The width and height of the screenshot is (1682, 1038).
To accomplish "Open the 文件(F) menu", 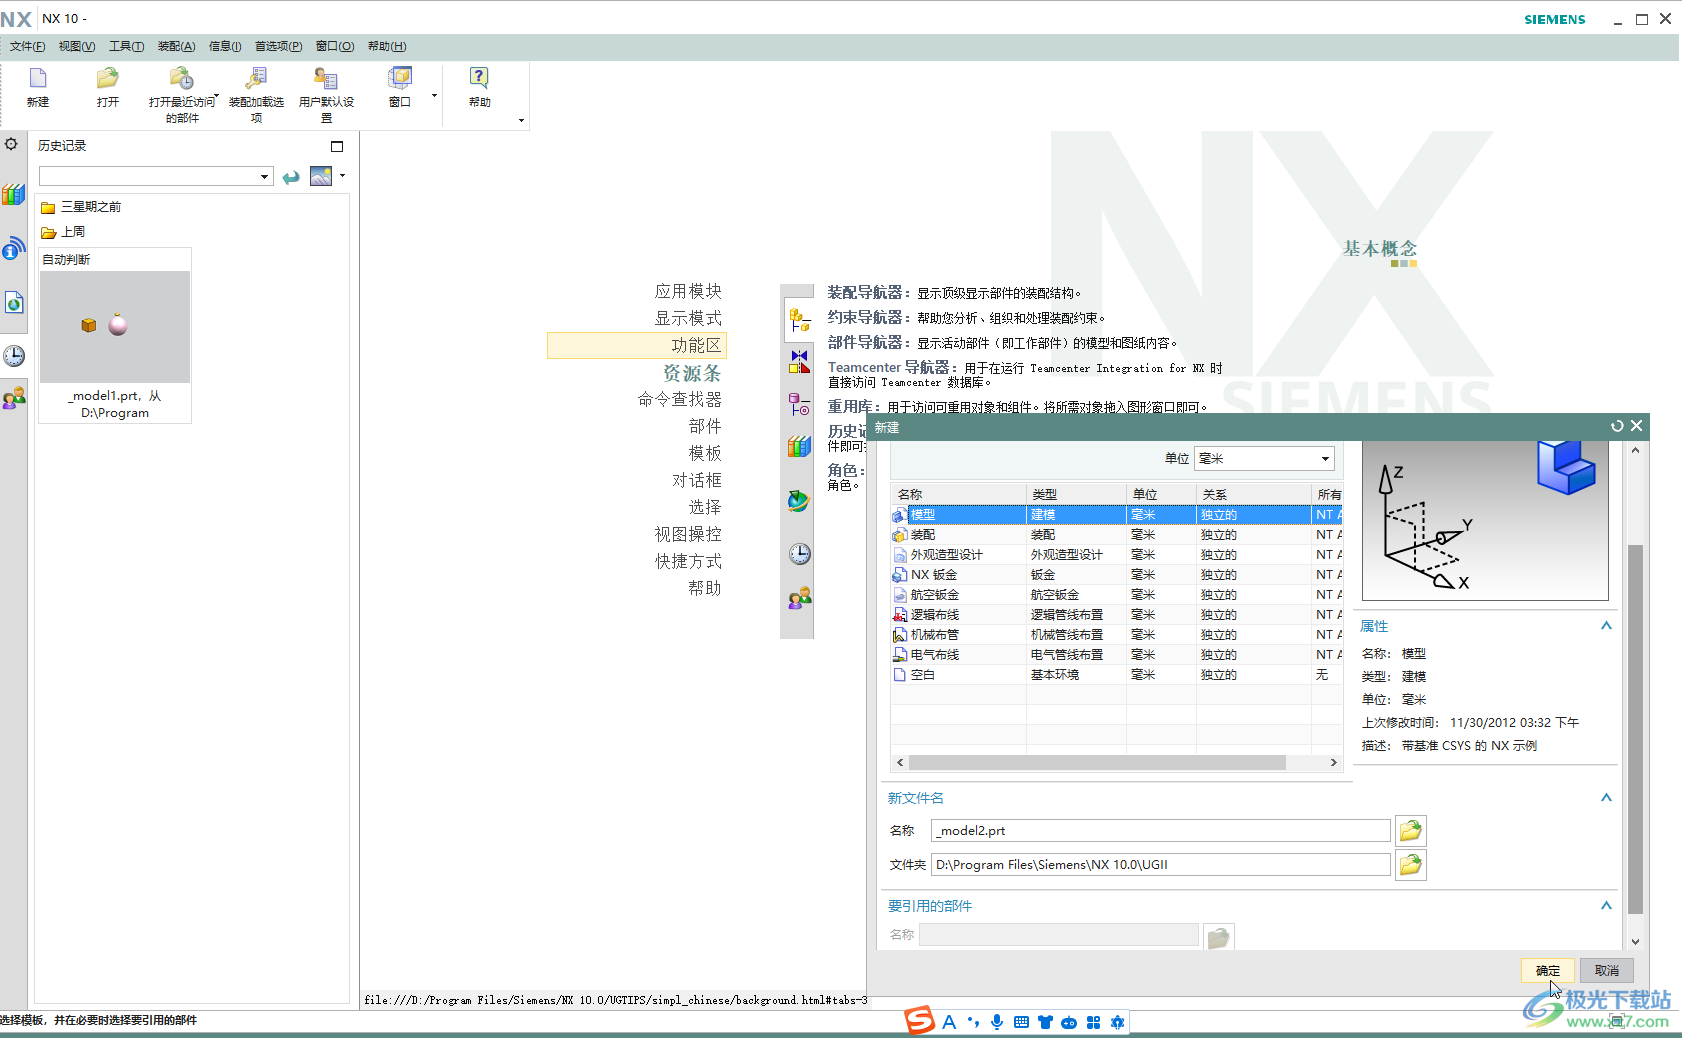I will pyautogui.click(x=27, y=46).
